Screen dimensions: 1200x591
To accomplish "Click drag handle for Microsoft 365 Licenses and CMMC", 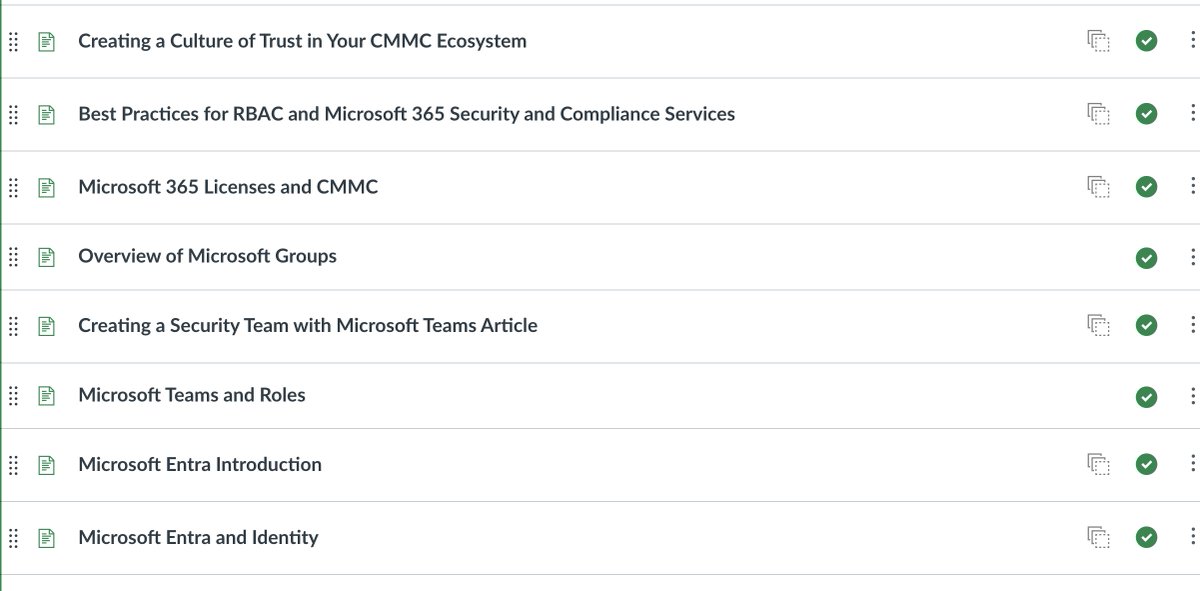I will click(x=13, y=188).
